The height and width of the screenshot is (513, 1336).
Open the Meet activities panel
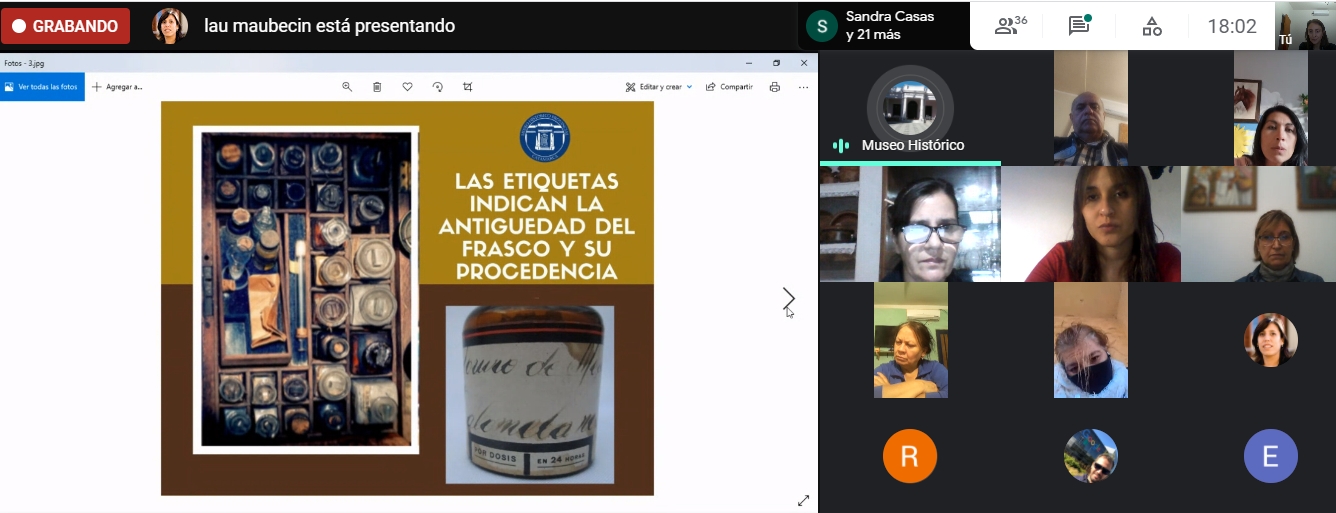(1152, 26)
